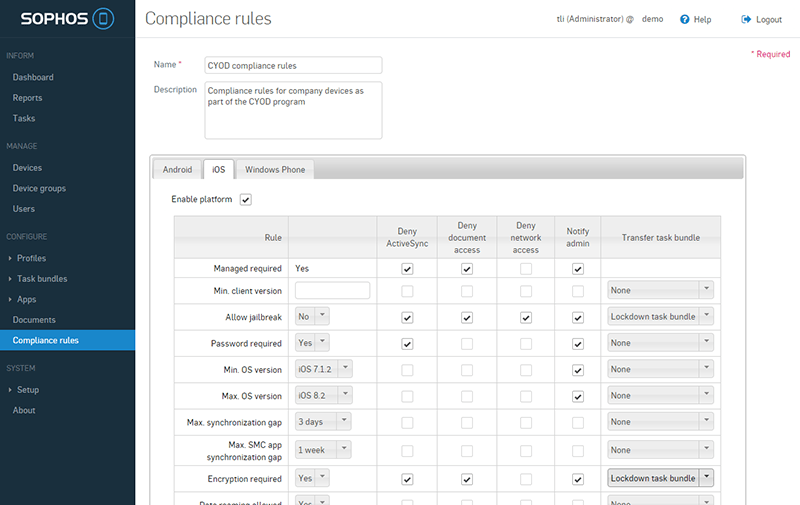
Task: Toggle Notify admin for Min. OS version
Action: point(577,369)
